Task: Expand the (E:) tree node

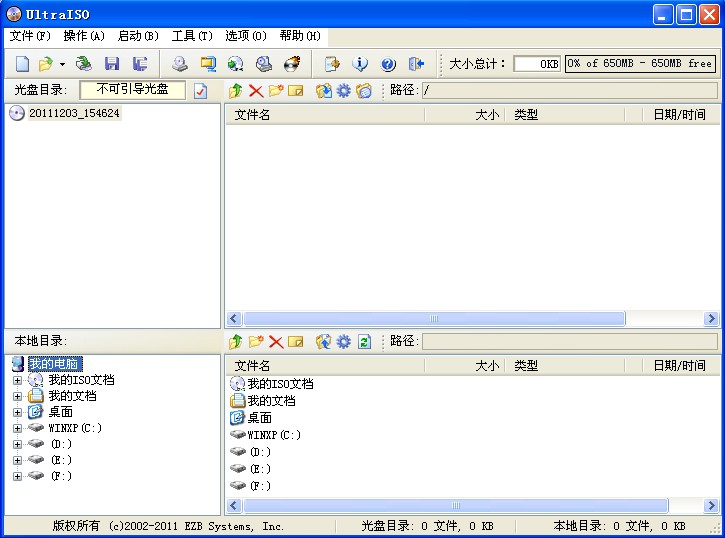Action: click(18, 460)
